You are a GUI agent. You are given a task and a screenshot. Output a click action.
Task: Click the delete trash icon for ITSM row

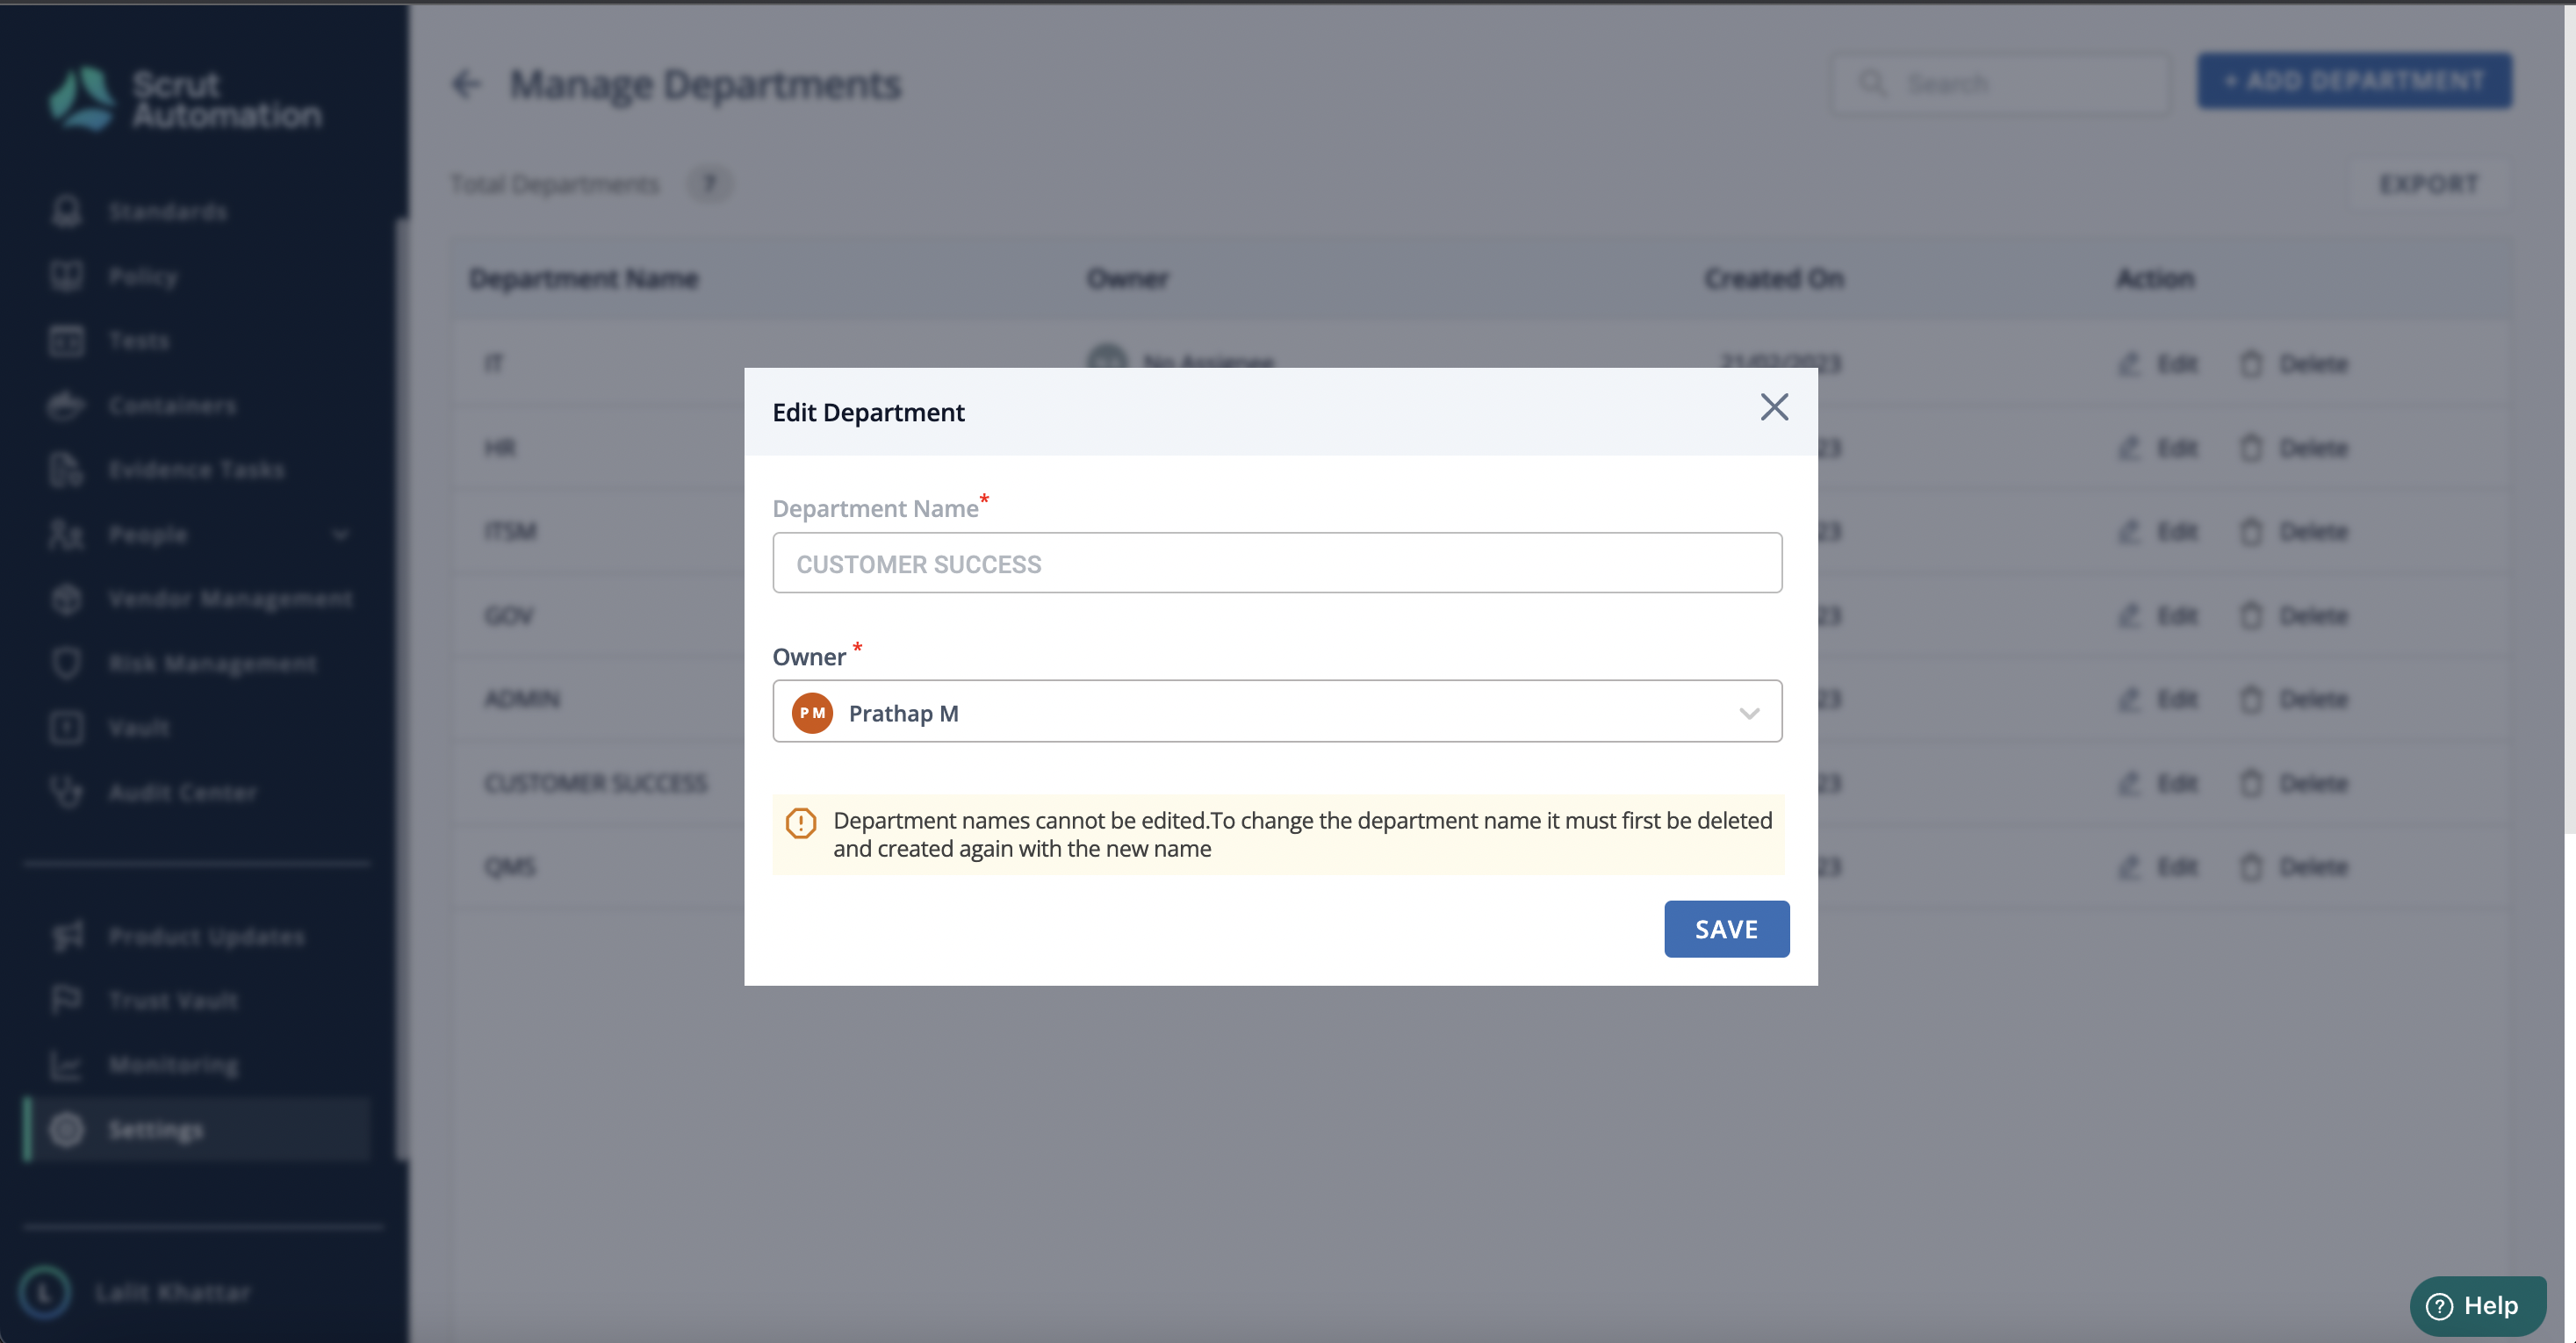coord(2251,532)
